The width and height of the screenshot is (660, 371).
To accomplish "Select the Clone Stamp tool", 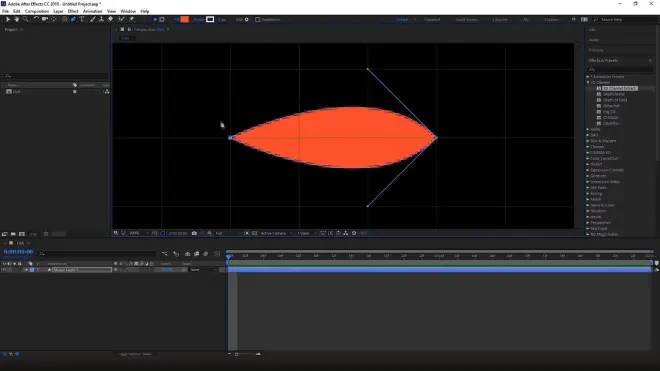I will coord(101,19).
